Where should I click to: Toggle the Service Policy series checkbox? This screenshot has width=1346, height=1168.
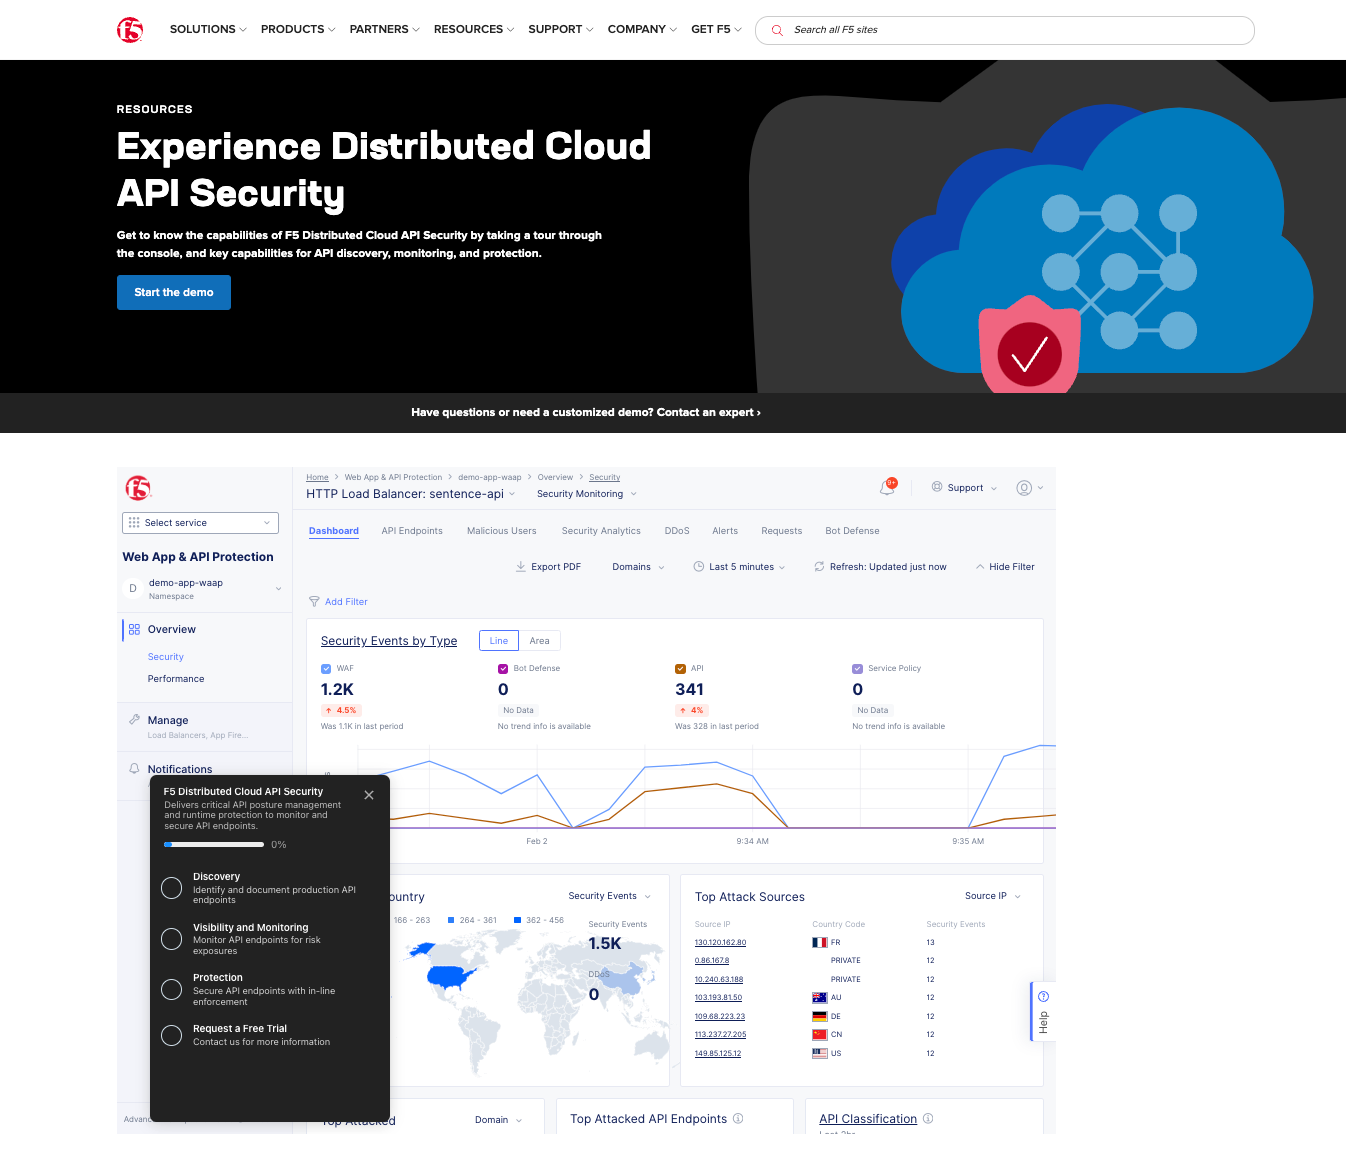(x=857, y=669)
